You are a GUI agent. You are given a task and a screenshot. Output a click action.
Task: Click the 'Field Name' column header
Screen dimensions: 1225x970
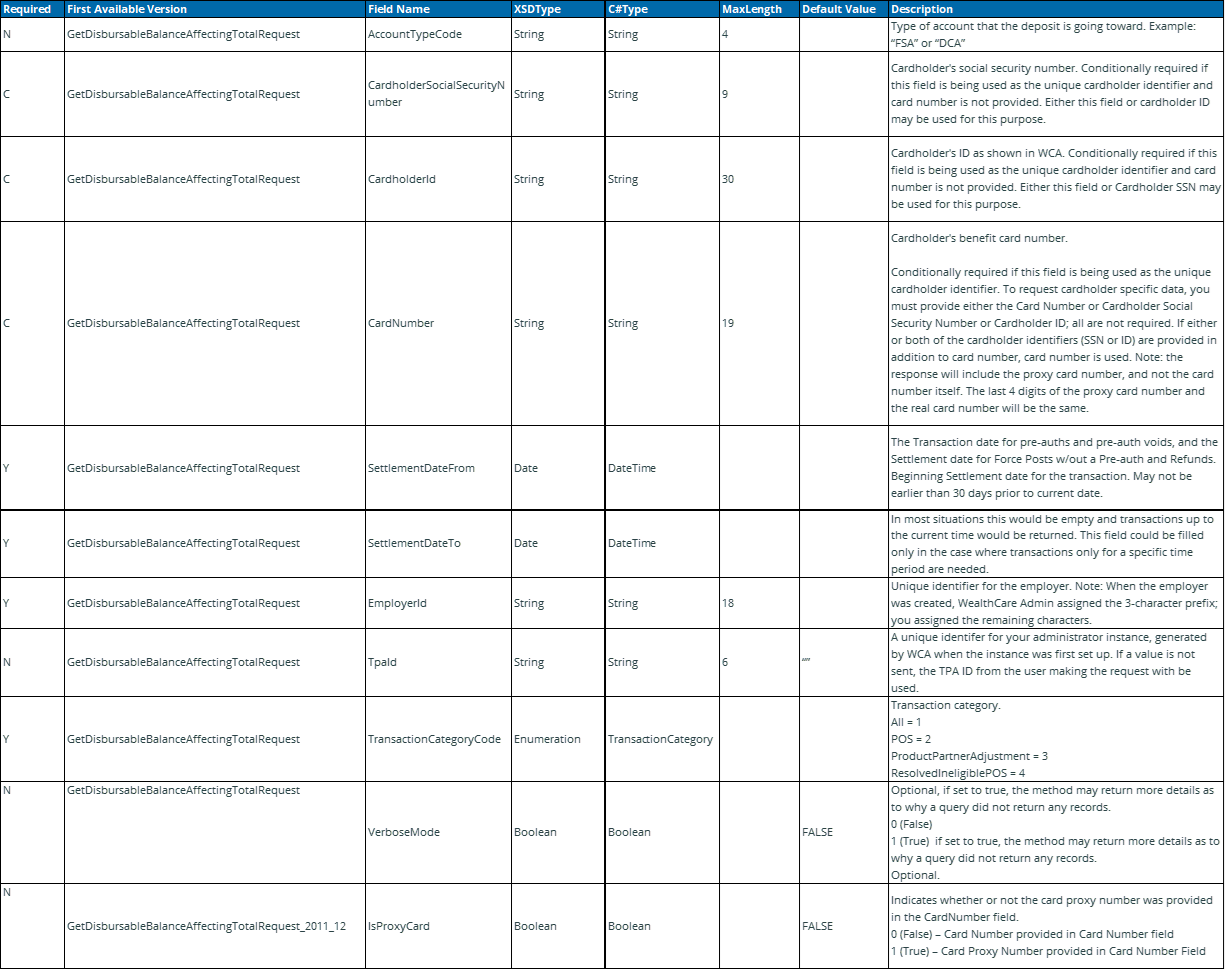click(x=437, y=9)
